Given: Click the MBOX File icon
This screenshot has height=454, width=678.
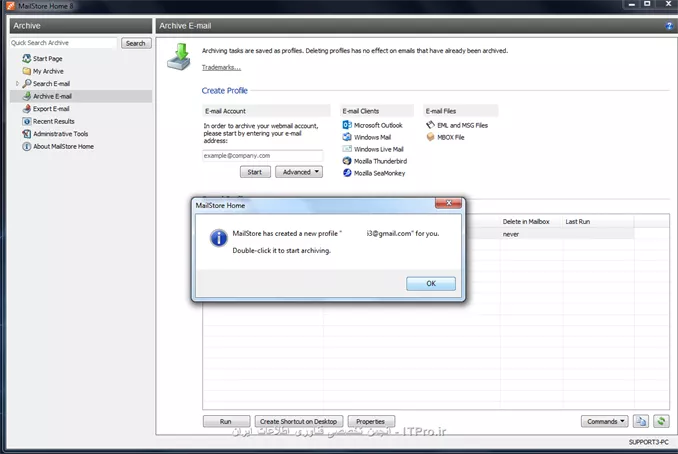Looking at the screenshot, I should [x=430, y=137].
